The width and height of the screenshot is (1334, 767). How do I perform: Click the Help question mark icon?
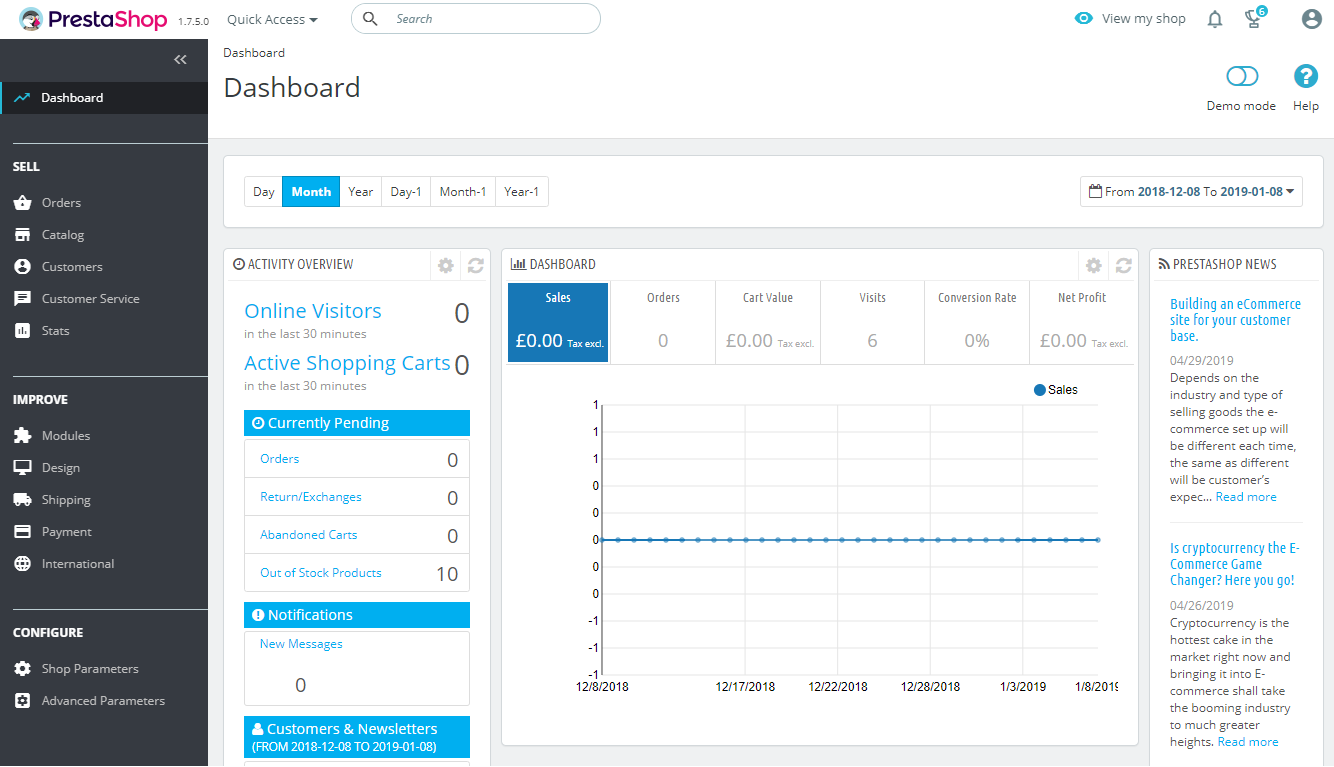1306,76
